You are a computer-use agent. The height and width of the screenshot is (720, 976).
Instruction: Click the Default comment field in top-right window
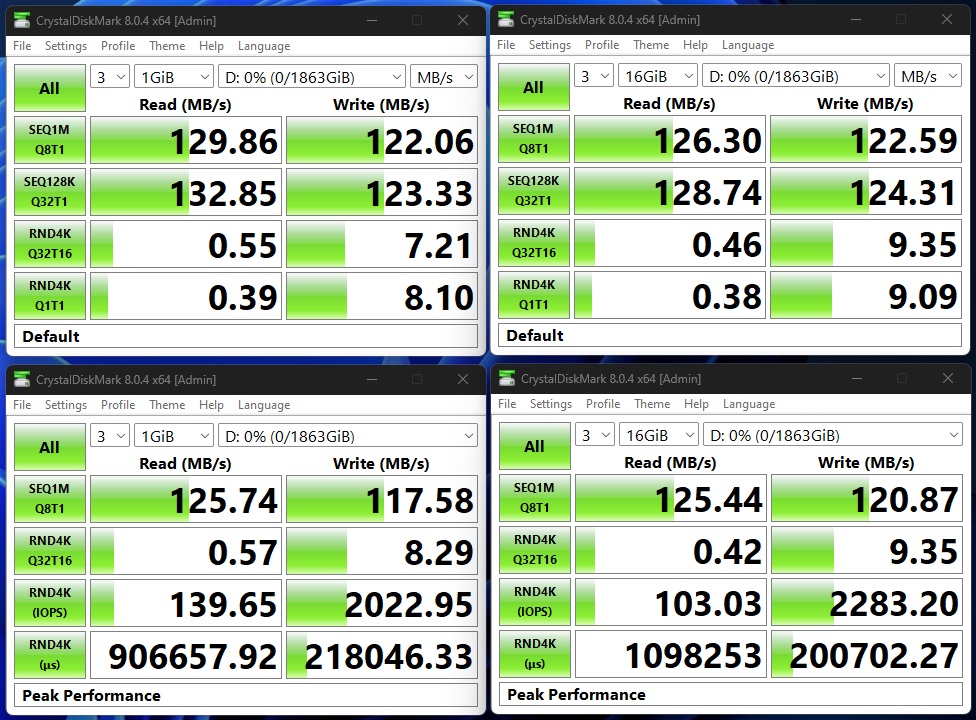point(730,335)
